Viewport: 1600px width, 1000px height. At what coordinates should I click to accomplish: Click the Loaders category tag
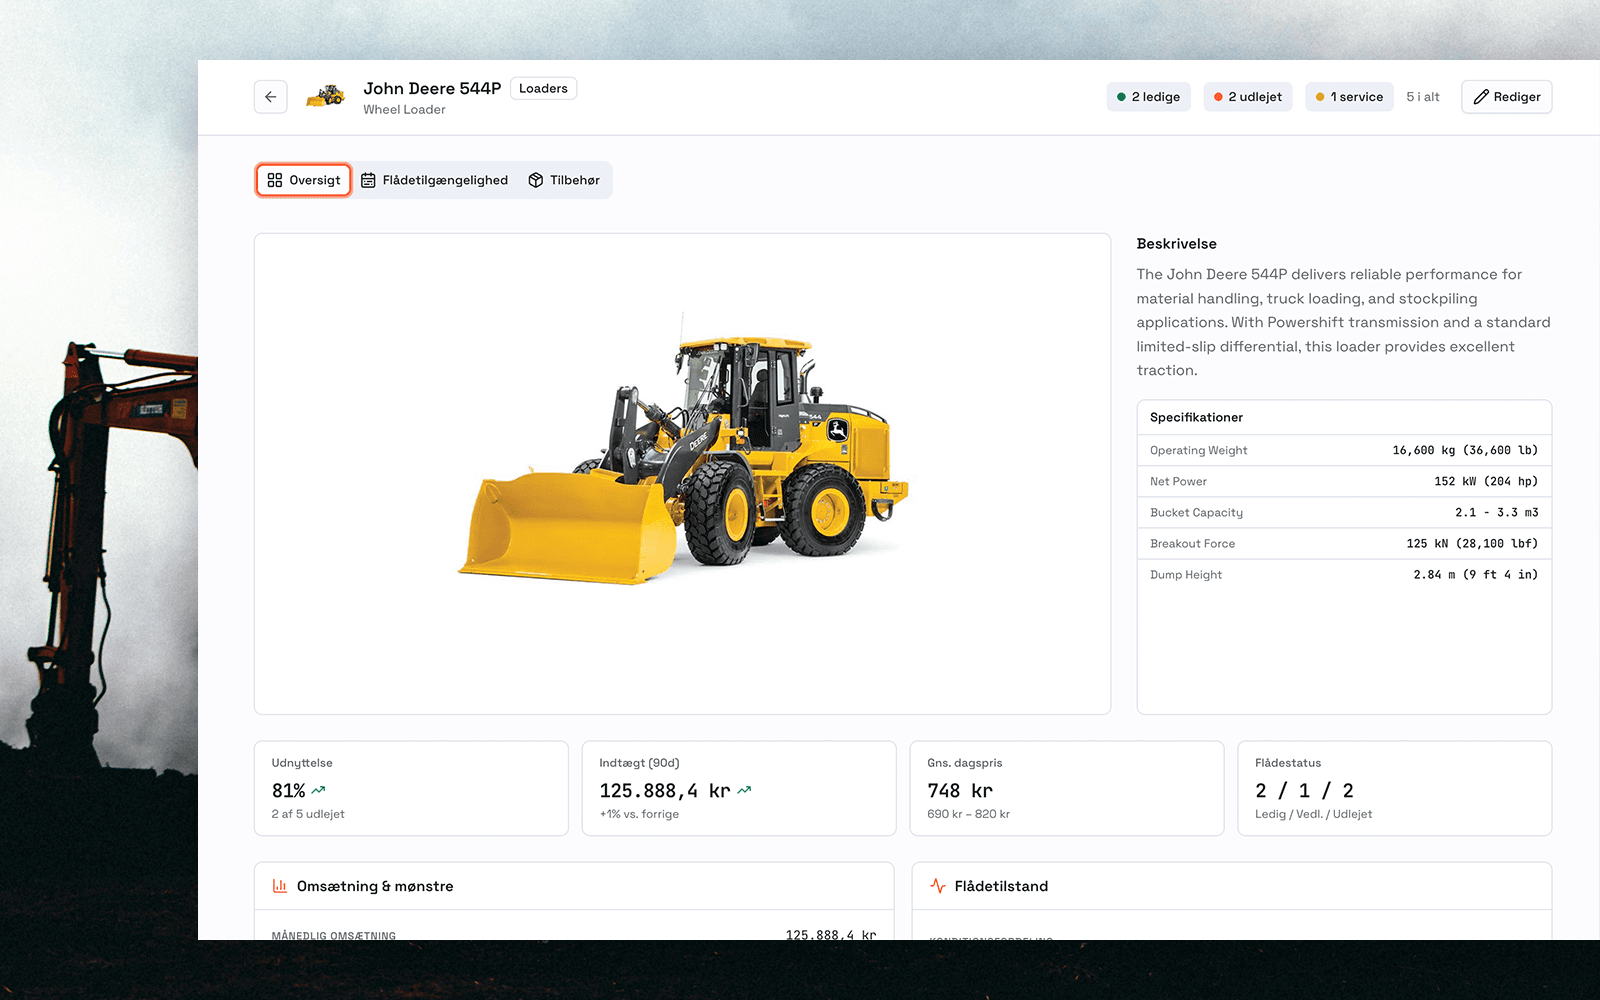tap(543, 88)
